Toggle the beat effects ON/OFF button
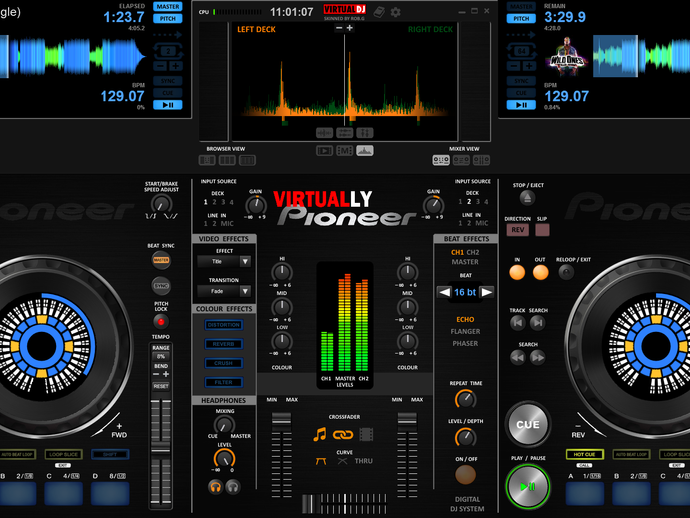The image size is (690, 518). coord(465,474)
